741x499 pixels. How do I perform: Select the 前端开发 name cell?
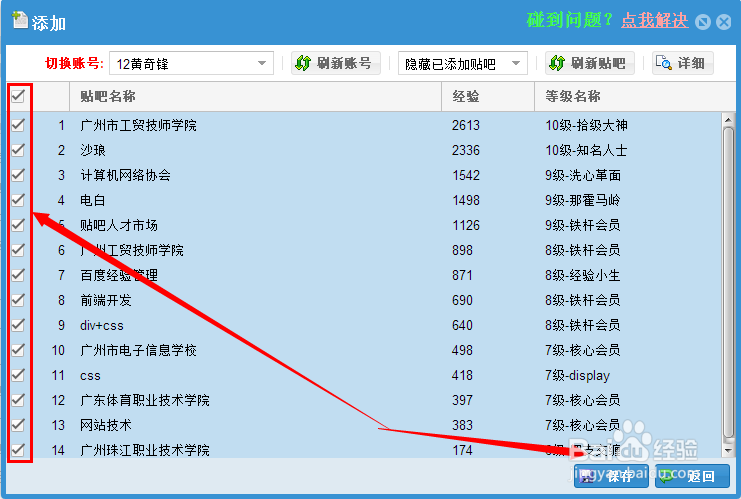coord(106,301)
